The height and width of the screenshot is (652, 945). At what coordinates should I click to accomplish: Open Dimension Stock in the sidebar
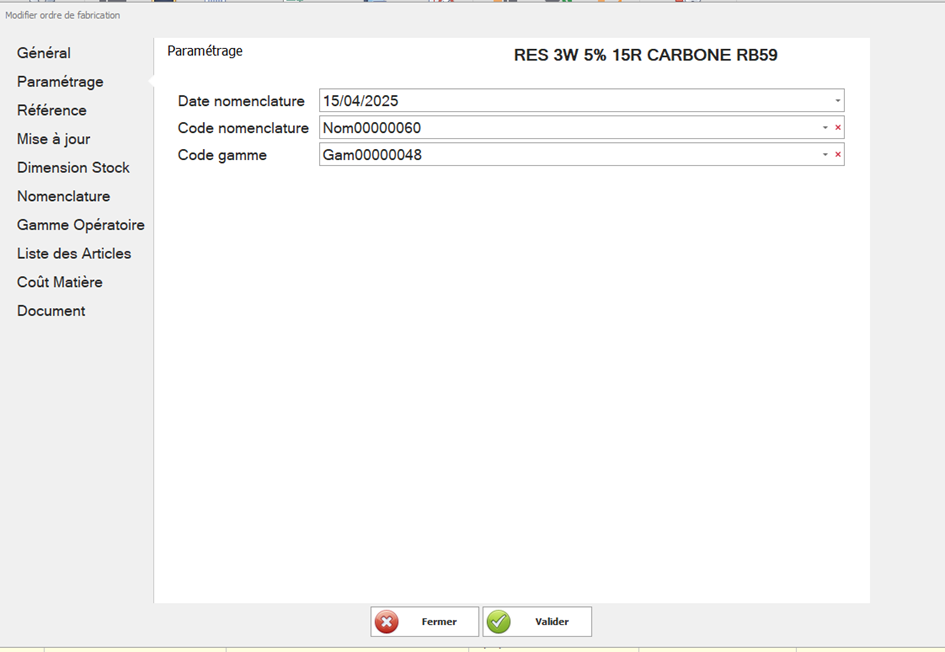(x=73, y=168)
